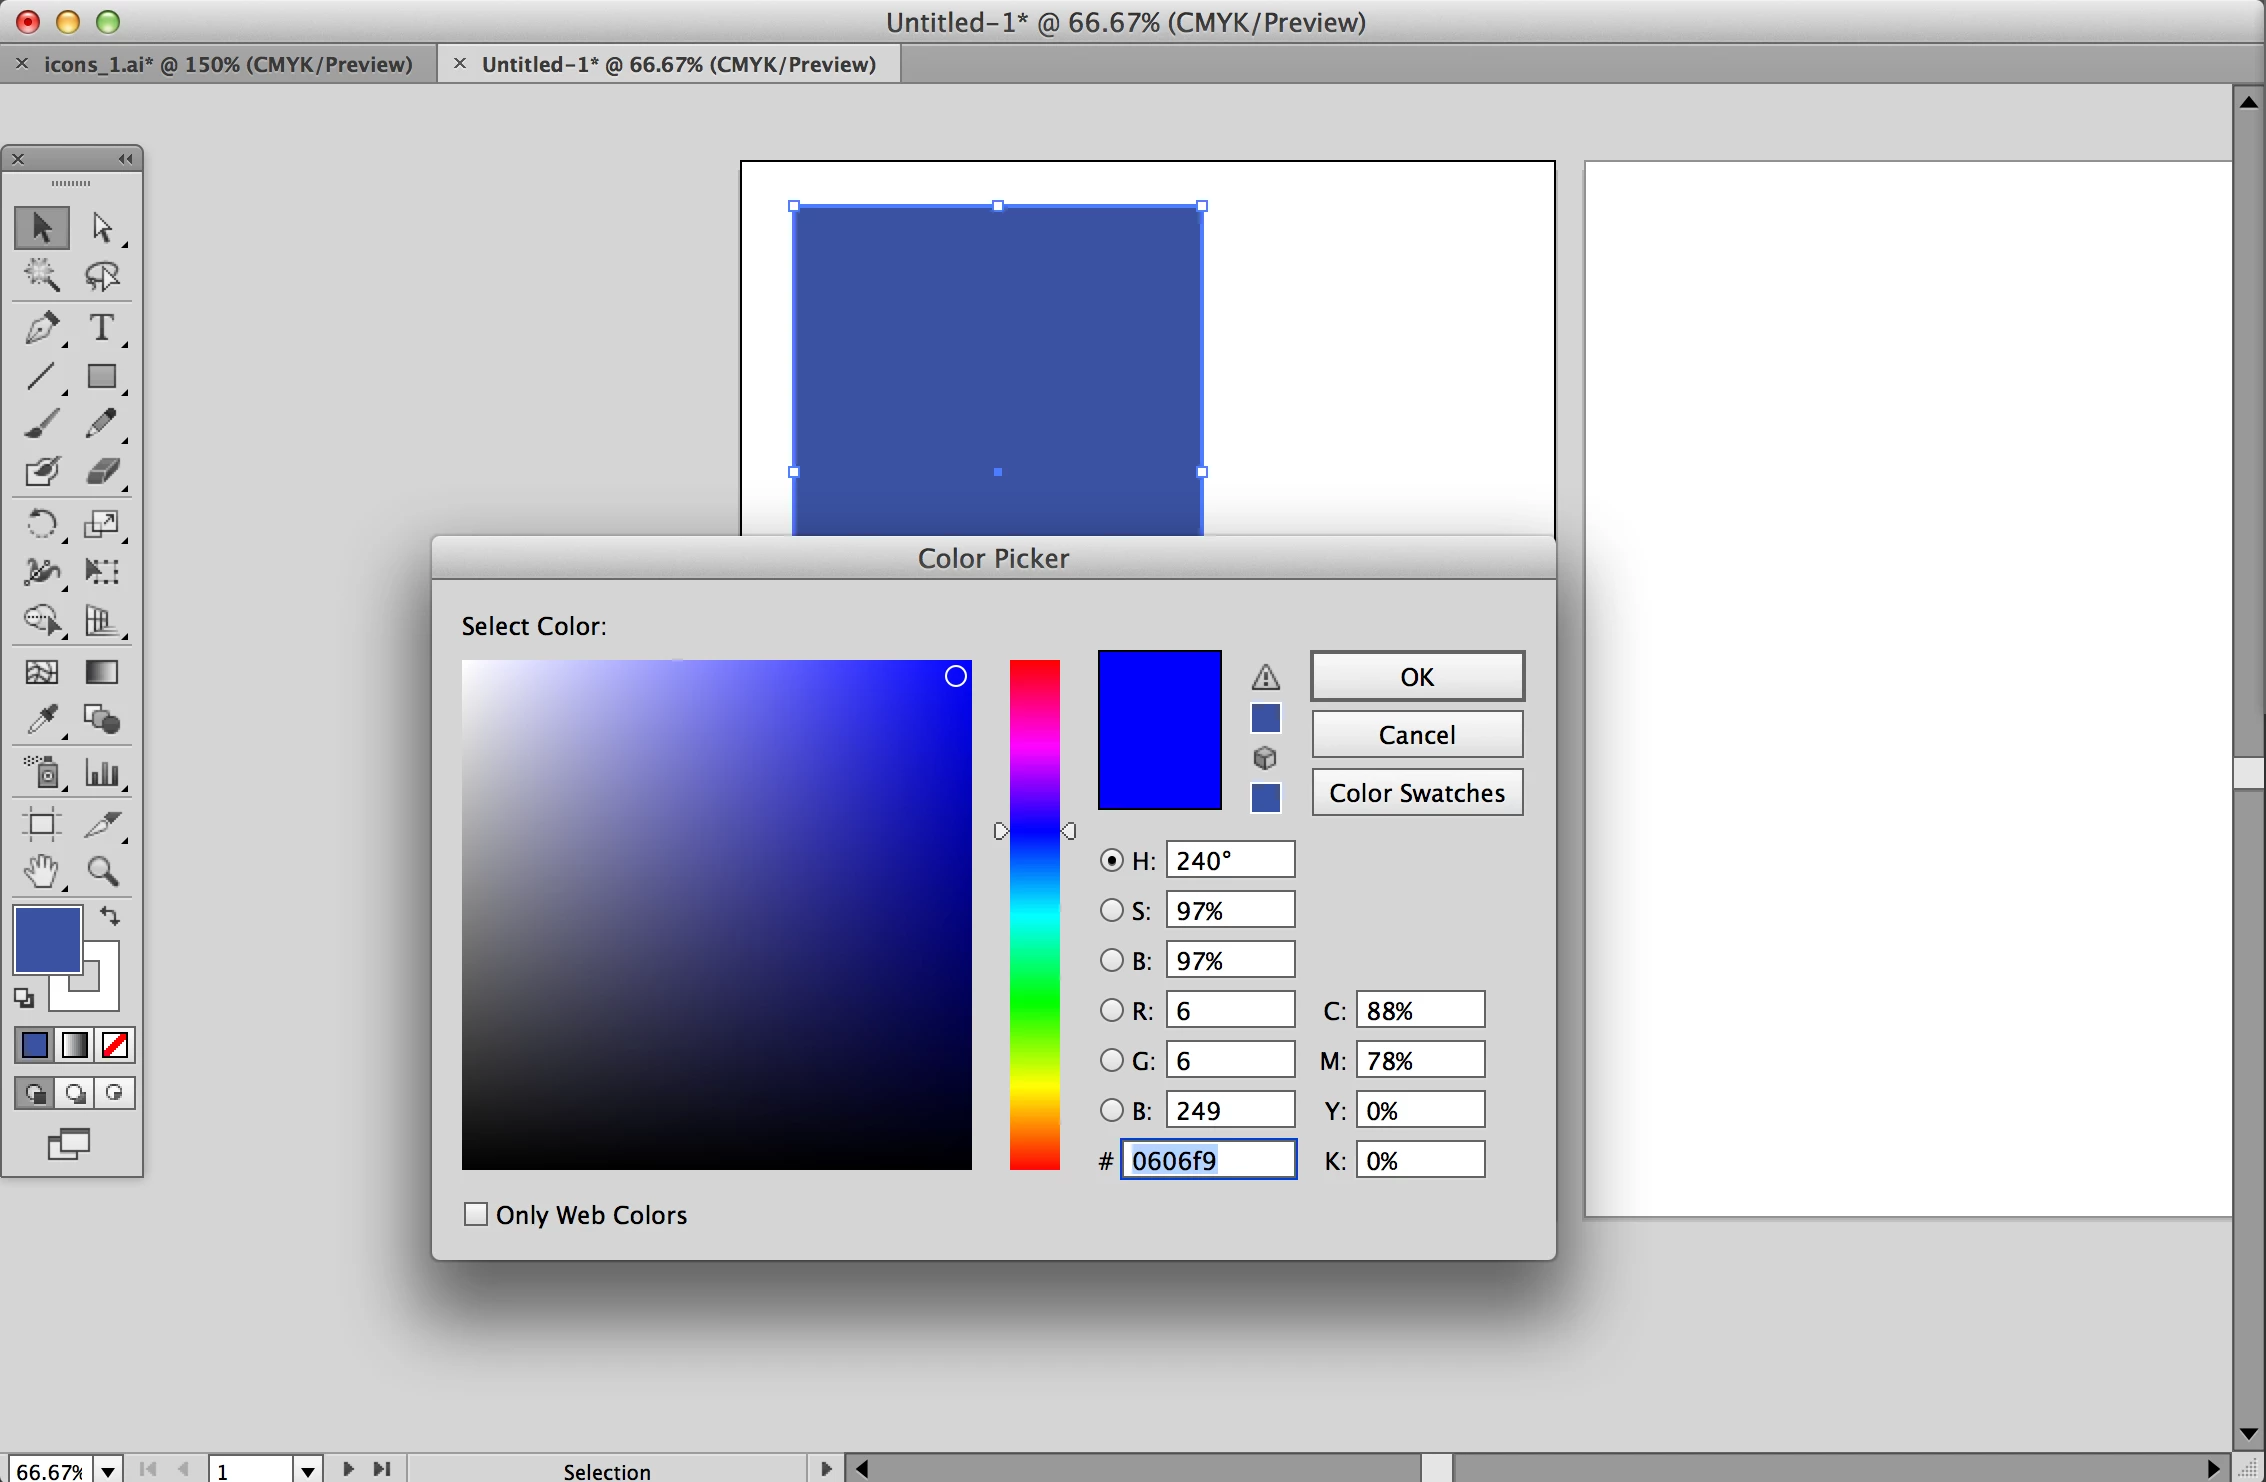This screenshot has height=1482, width=2266.
Task: Choose the Magic Wand tool
Action: tap(41, 275)
